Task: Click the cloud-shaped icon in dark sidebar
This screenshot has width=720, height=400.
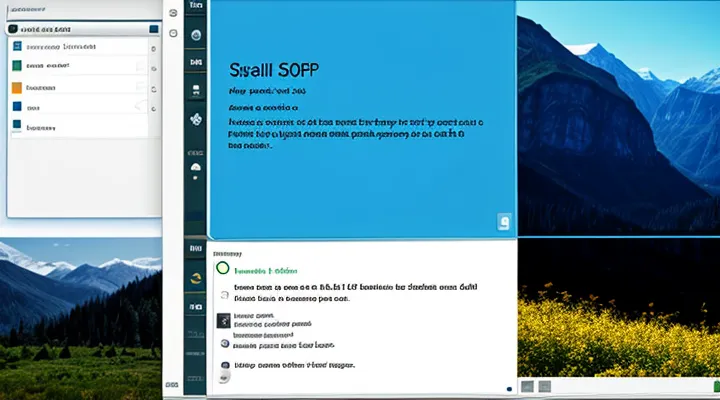Action: pyautogui.click(x=196, y=167)
